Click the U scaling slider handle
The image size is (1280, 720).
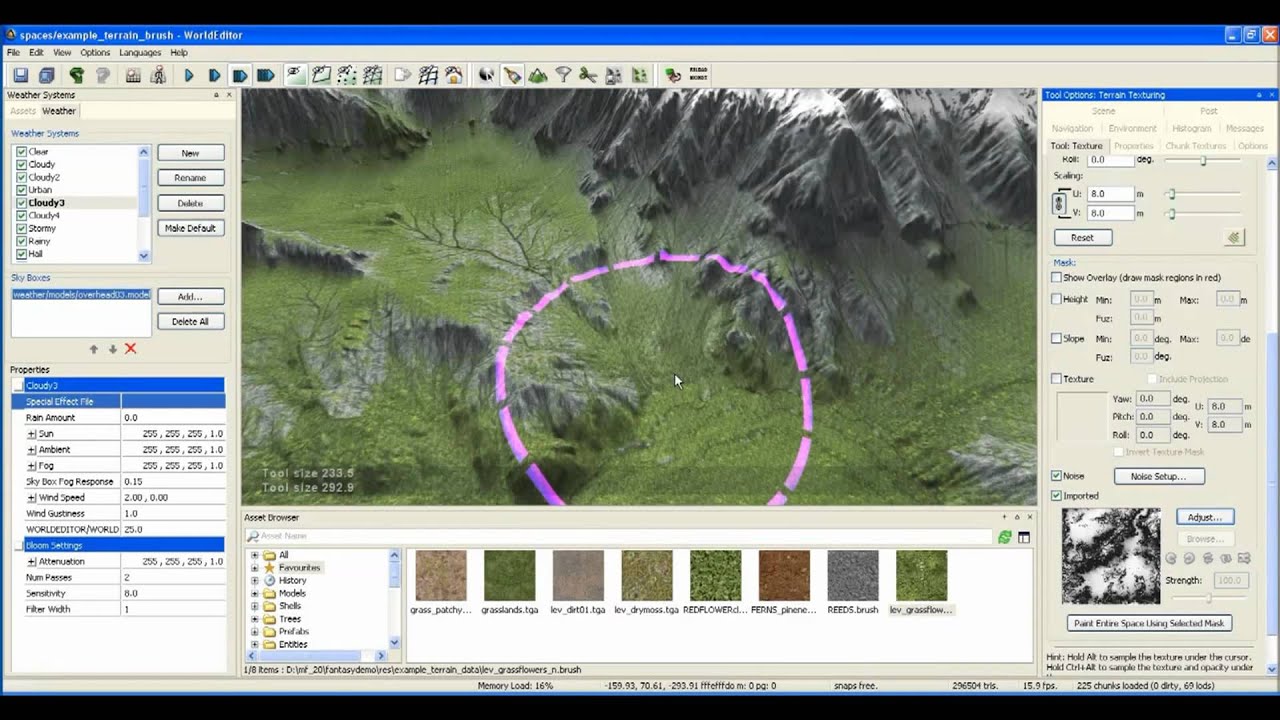(x=1171, y=194)
